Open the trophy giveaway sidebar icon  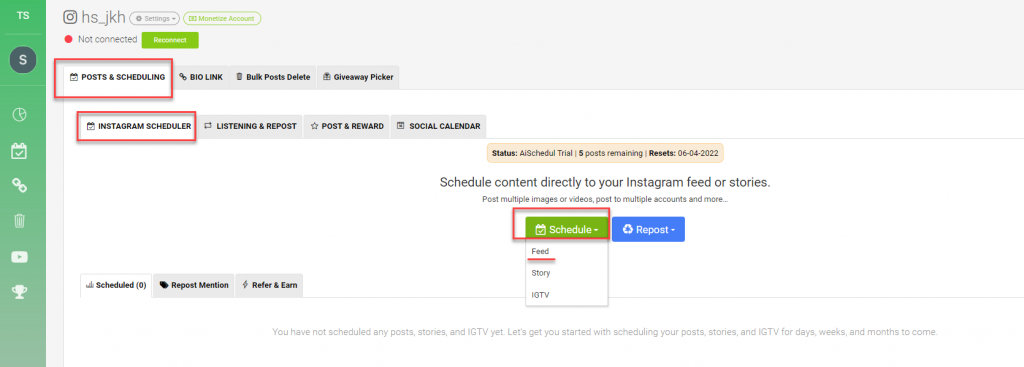(20, 292)
